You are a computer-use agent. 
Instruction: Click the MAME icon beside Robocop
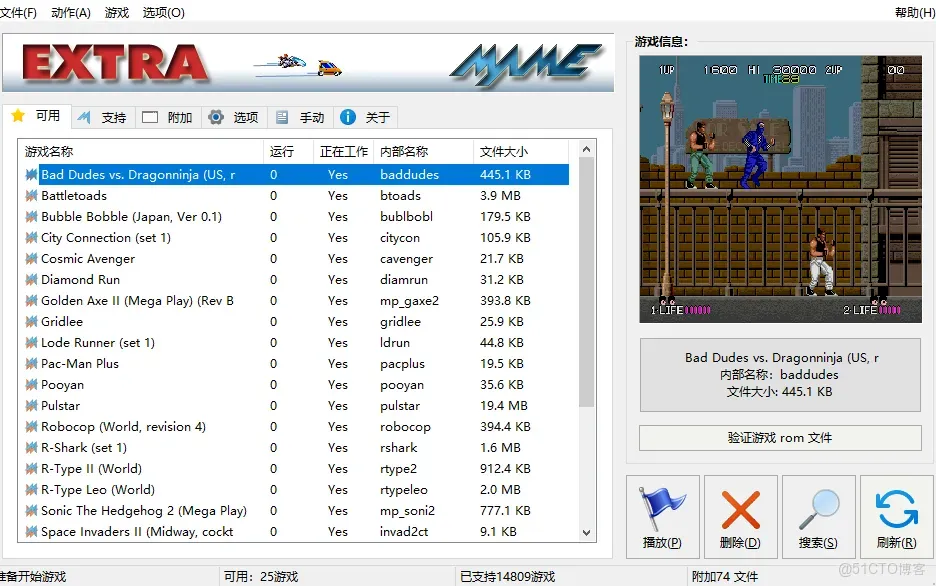pos(32,427)
